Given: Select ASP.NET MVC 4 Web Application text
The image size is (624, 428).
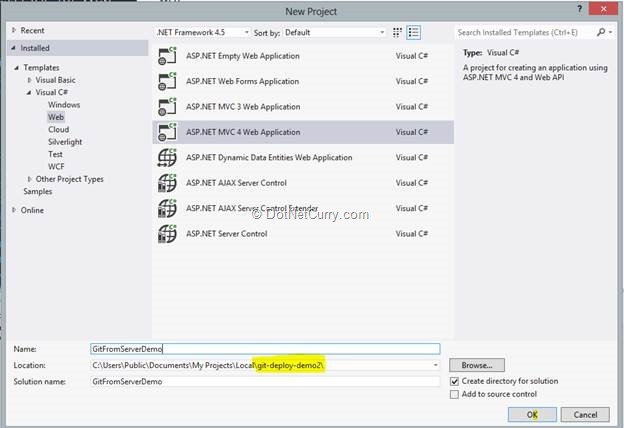Looking at the screenshot, I should 243,133.
